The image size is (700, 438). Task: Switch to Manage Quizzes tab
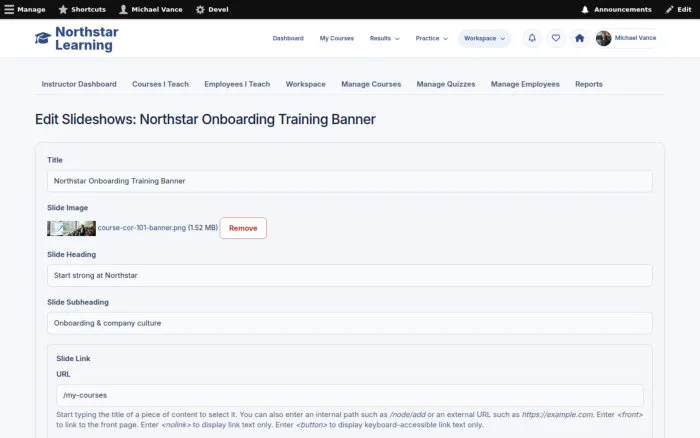tap(446, 84)
